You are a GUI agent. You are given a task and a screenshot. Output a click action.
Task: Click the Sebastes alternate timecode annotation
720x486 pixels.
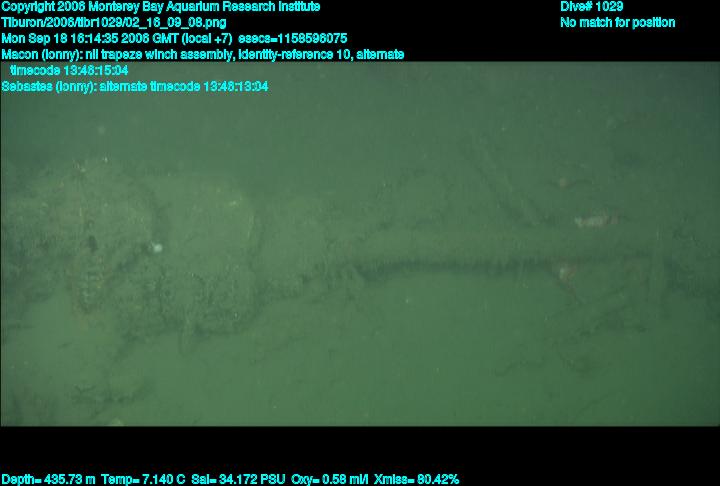coord(134,87)
